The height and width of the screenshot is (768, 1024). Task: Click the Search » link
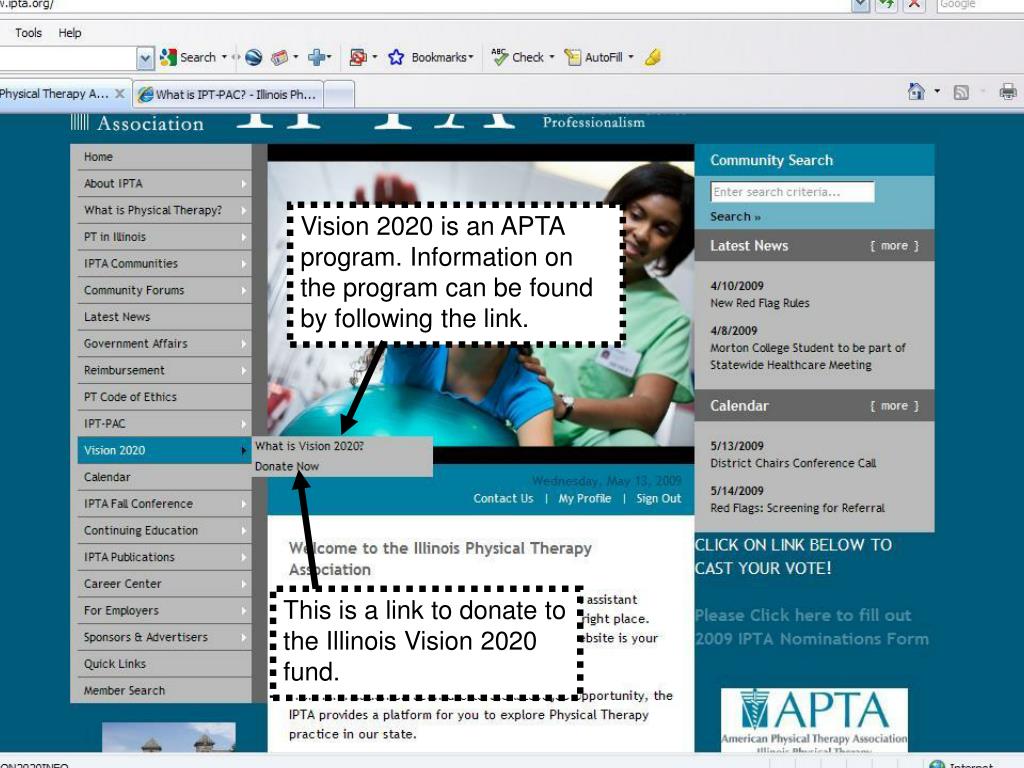[x=735, y=217]
